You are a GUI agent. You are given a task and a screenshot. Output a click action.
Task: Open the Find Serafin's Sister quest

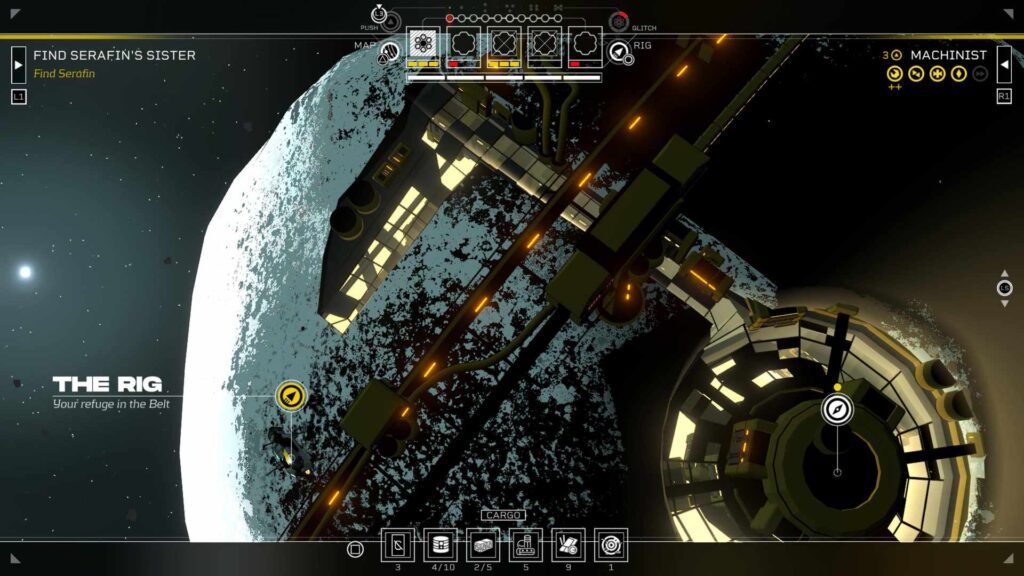114,55
